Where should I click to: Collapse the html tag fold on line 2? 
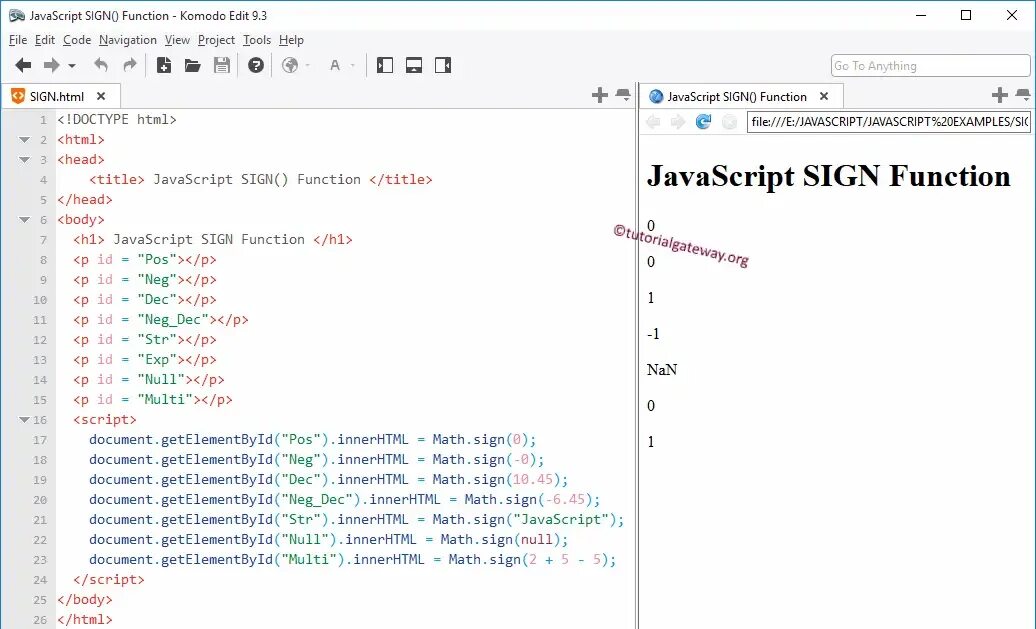point(24,139)
